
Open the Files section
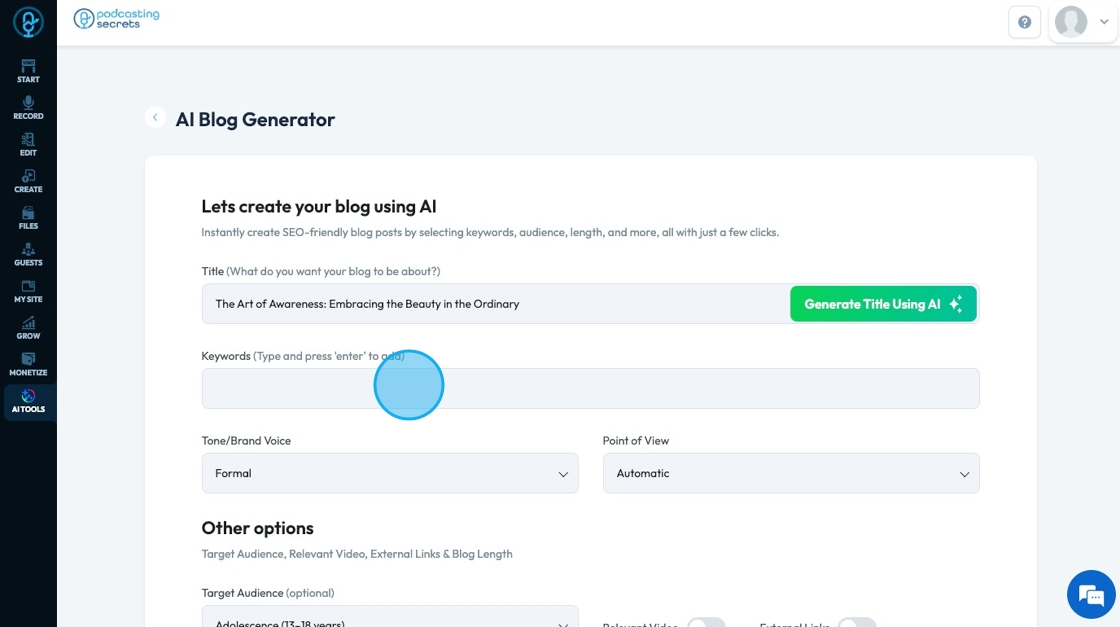pyautogui.click(x=28, y=217)
